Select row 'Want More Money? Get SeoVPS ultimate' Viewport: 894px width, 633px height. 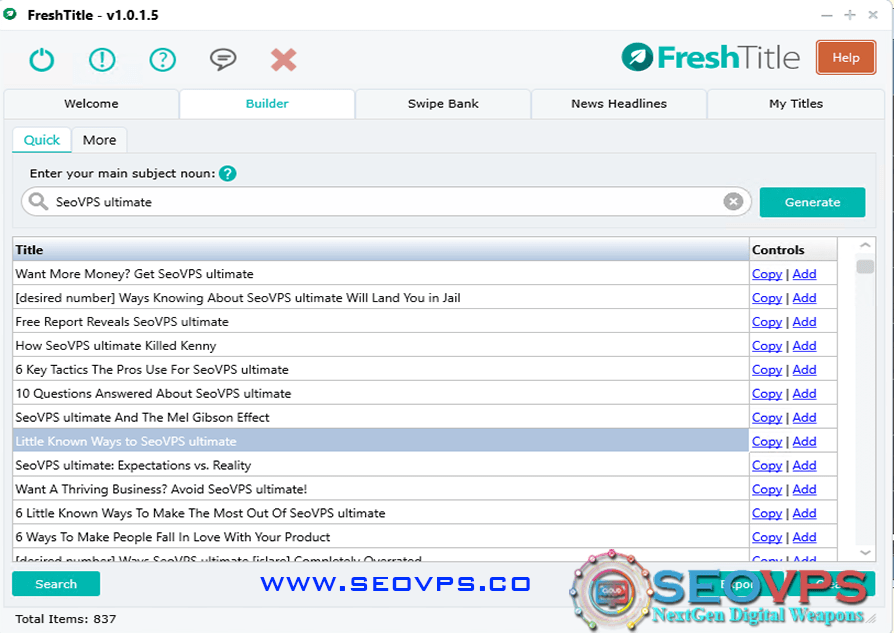point(381,274)
